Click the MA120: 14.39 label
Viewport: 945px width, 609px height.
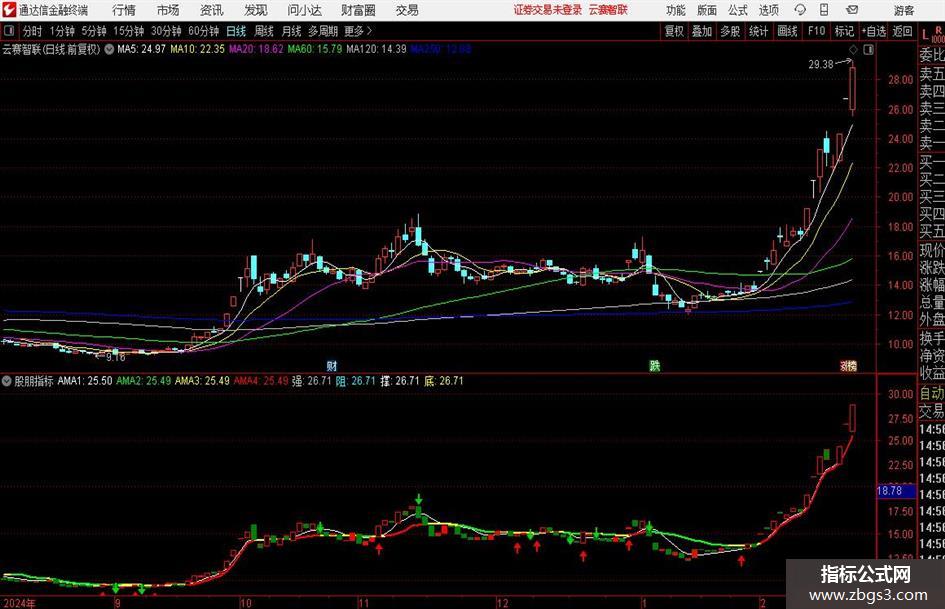376,49
